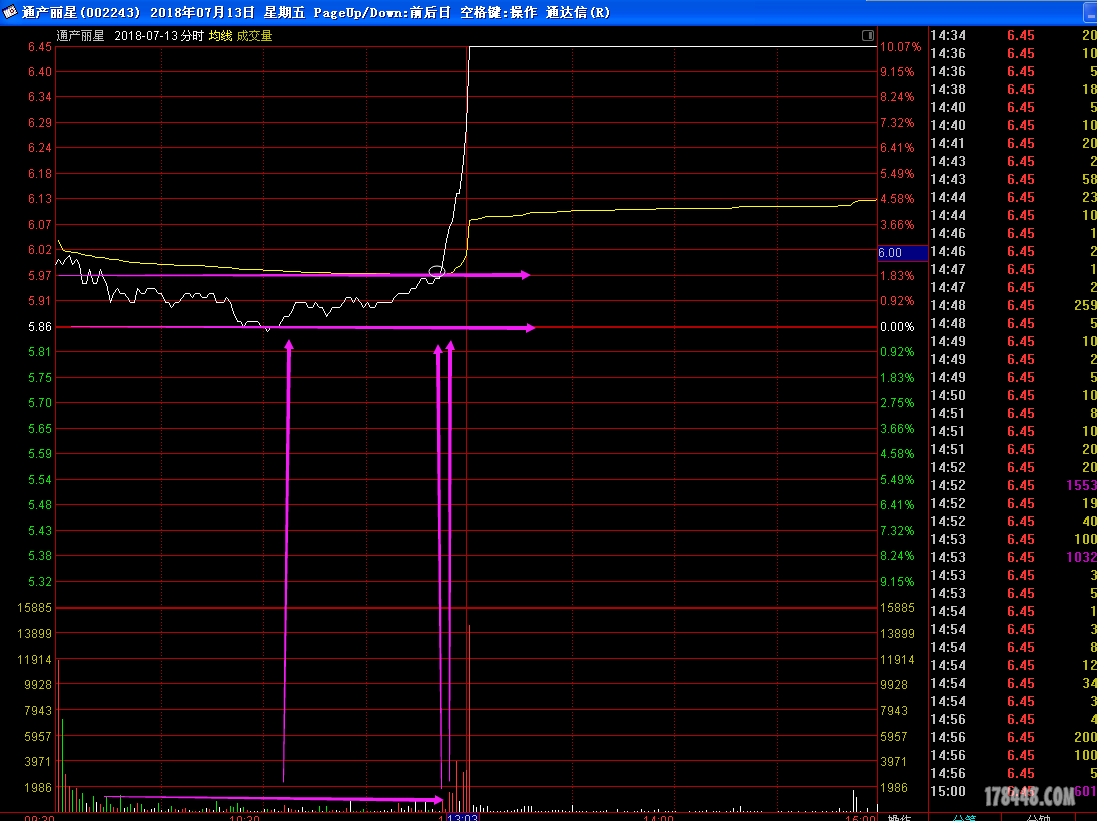Click the 14:50 tick record row
Image resolution: width=1097 pixels, height=821 pixels.
pyautogui.click(x=1013, y=395)
